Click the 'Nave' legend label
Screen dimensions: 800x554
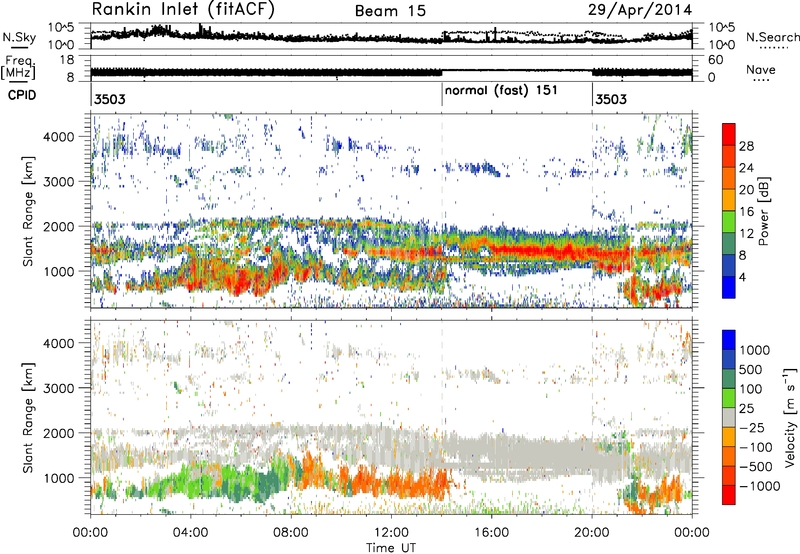tap(761, 70)
